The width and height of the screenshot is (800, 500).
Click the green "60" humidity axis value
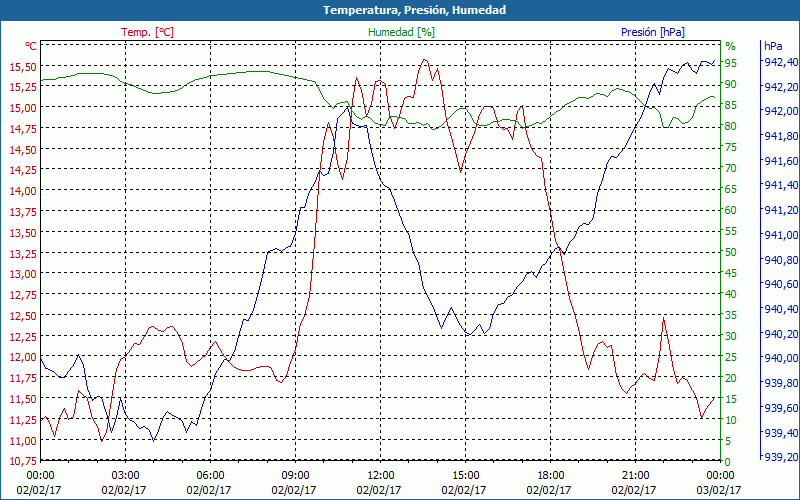pos(731,210)
